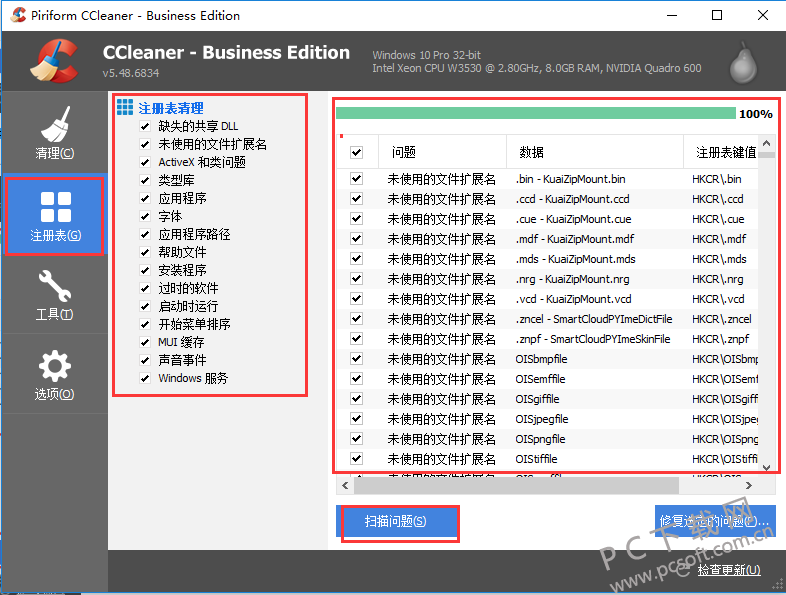Click the 扫描问题(S) scan button

[x=400, y=522]
